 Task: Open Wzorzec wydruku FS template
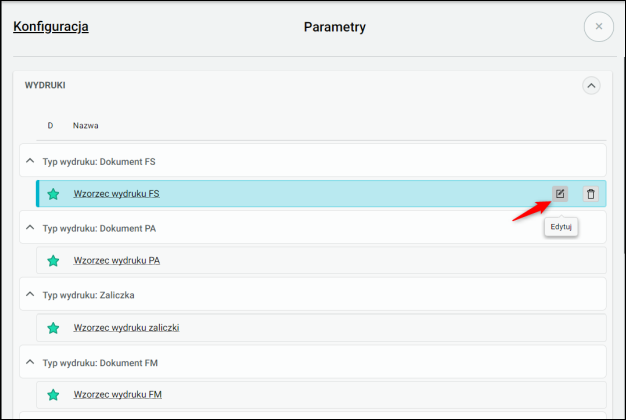117,194
